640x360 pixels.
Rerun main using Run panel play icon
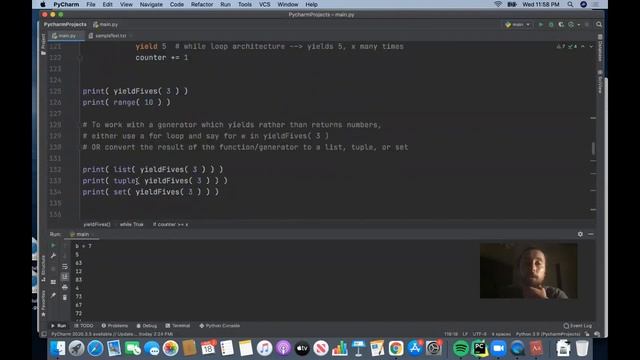[x=53, y=246]
